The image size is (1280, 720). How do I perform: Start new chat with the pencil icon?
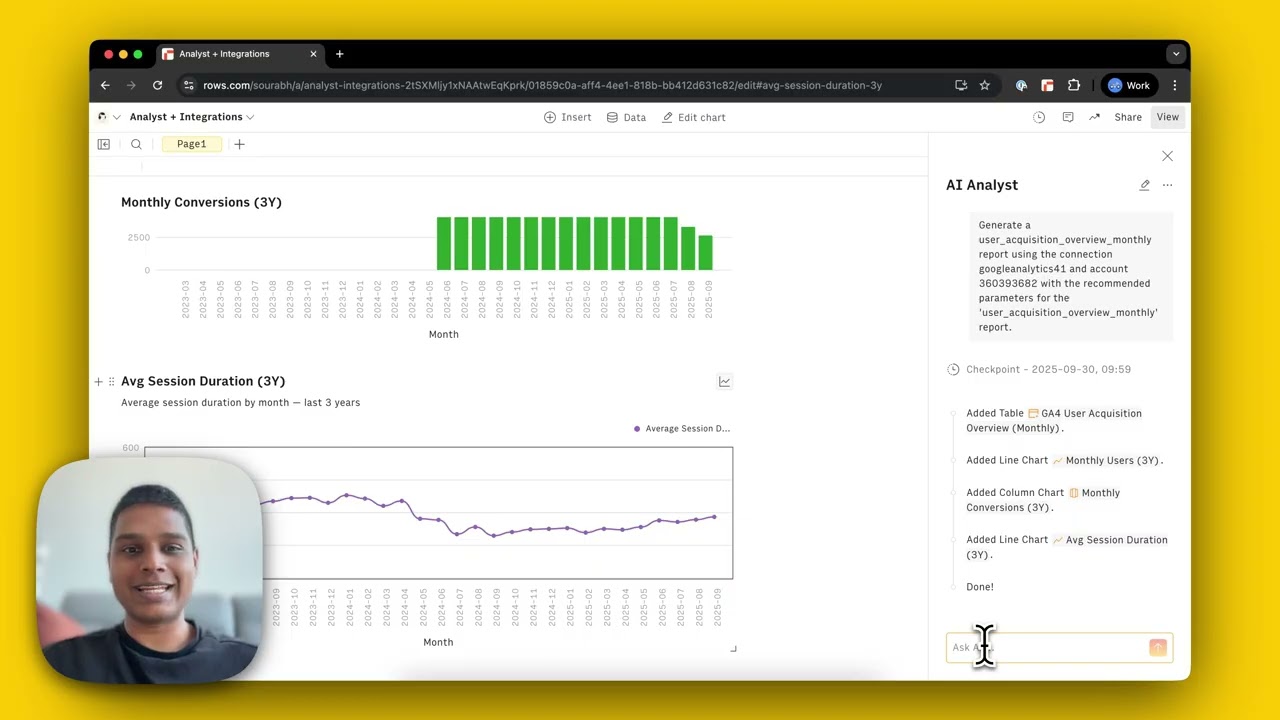point(1145,185)
